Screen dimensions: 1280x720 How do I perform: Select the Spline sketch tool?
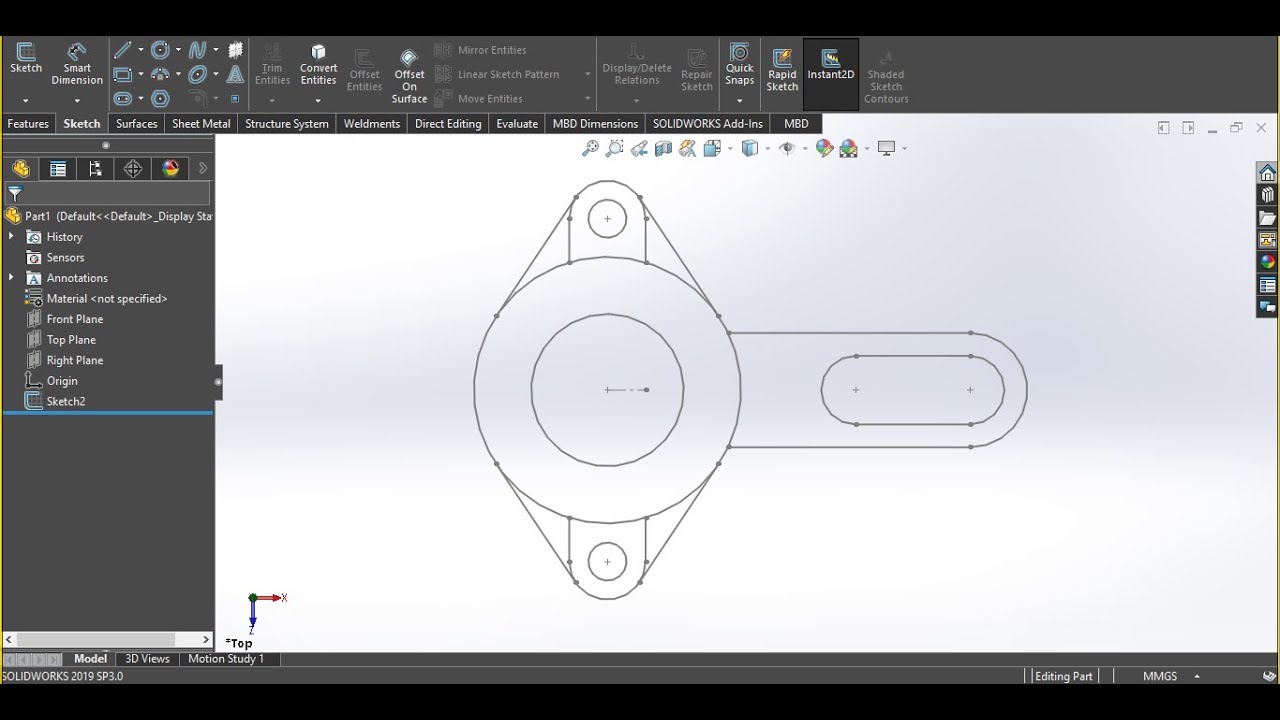[x=197, y=50]
